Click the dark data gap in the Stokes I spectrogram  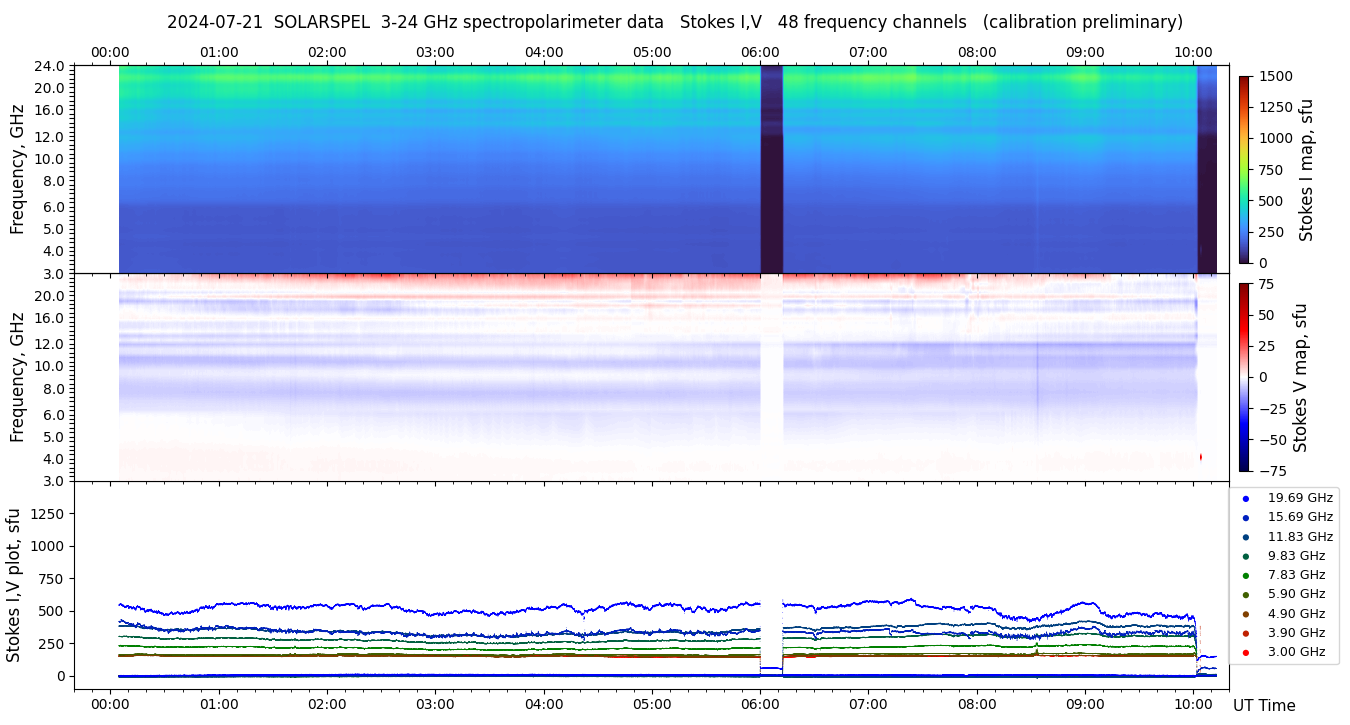tap(771, 169)
